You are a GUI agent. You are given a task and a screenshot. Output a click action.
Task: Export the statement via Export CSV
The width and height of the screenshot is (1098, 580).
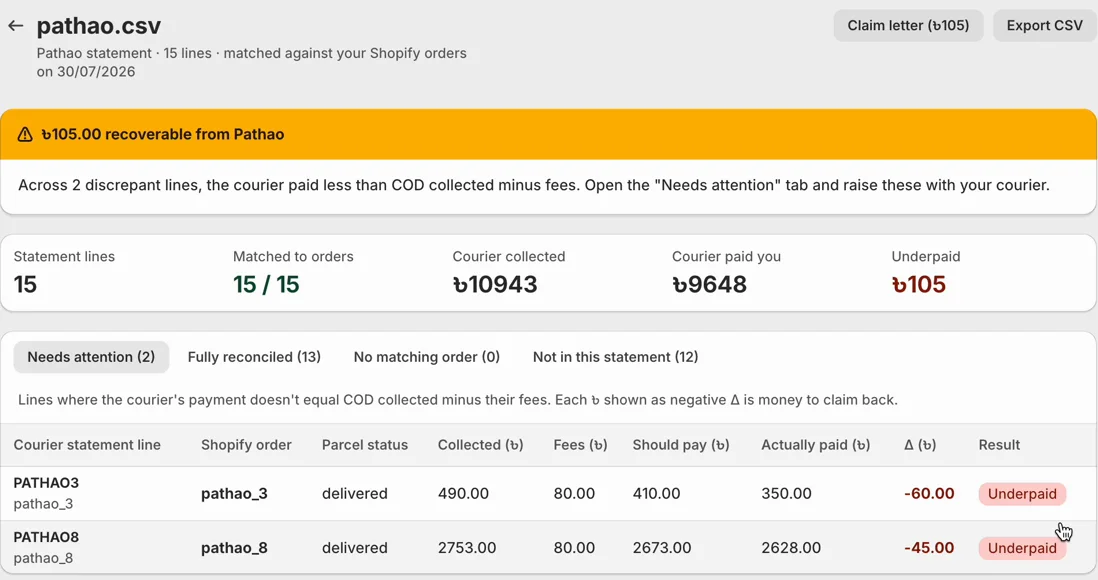1045,25
